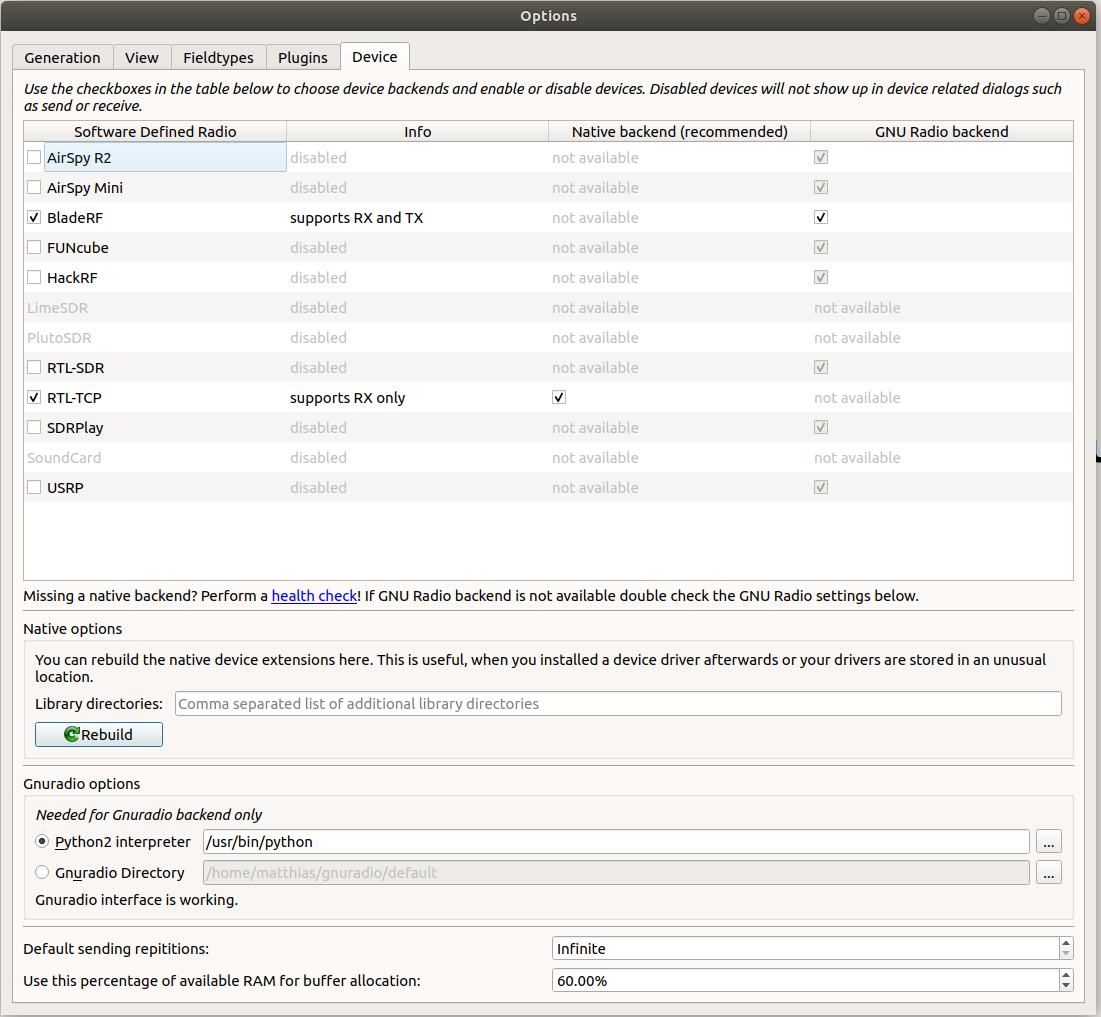Viewport: 1101px width, 1017px height.
Task: Toggle RTL-TCP native backend checkbox
Action: pyautogui.click(x=559, y=398)
